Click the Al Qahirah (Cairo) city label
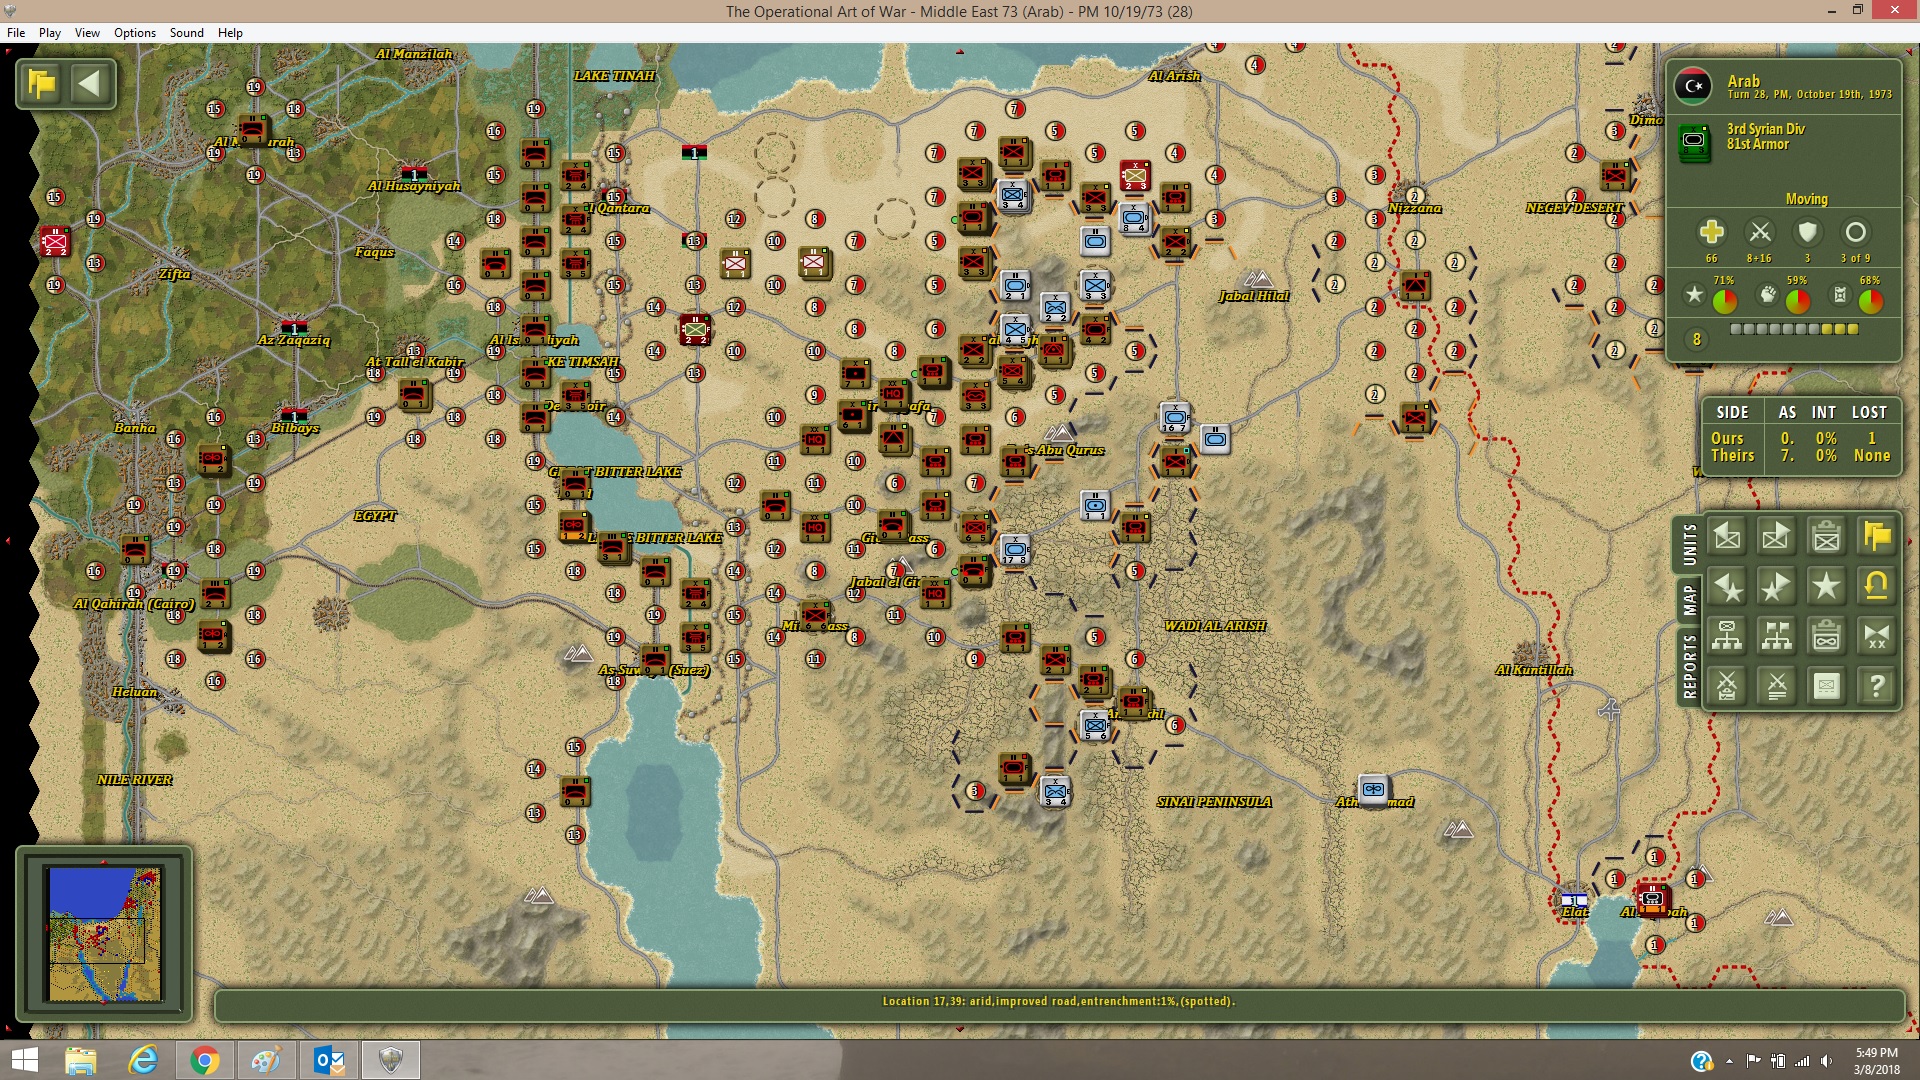 pyautogui.click(x=134, y=604)
